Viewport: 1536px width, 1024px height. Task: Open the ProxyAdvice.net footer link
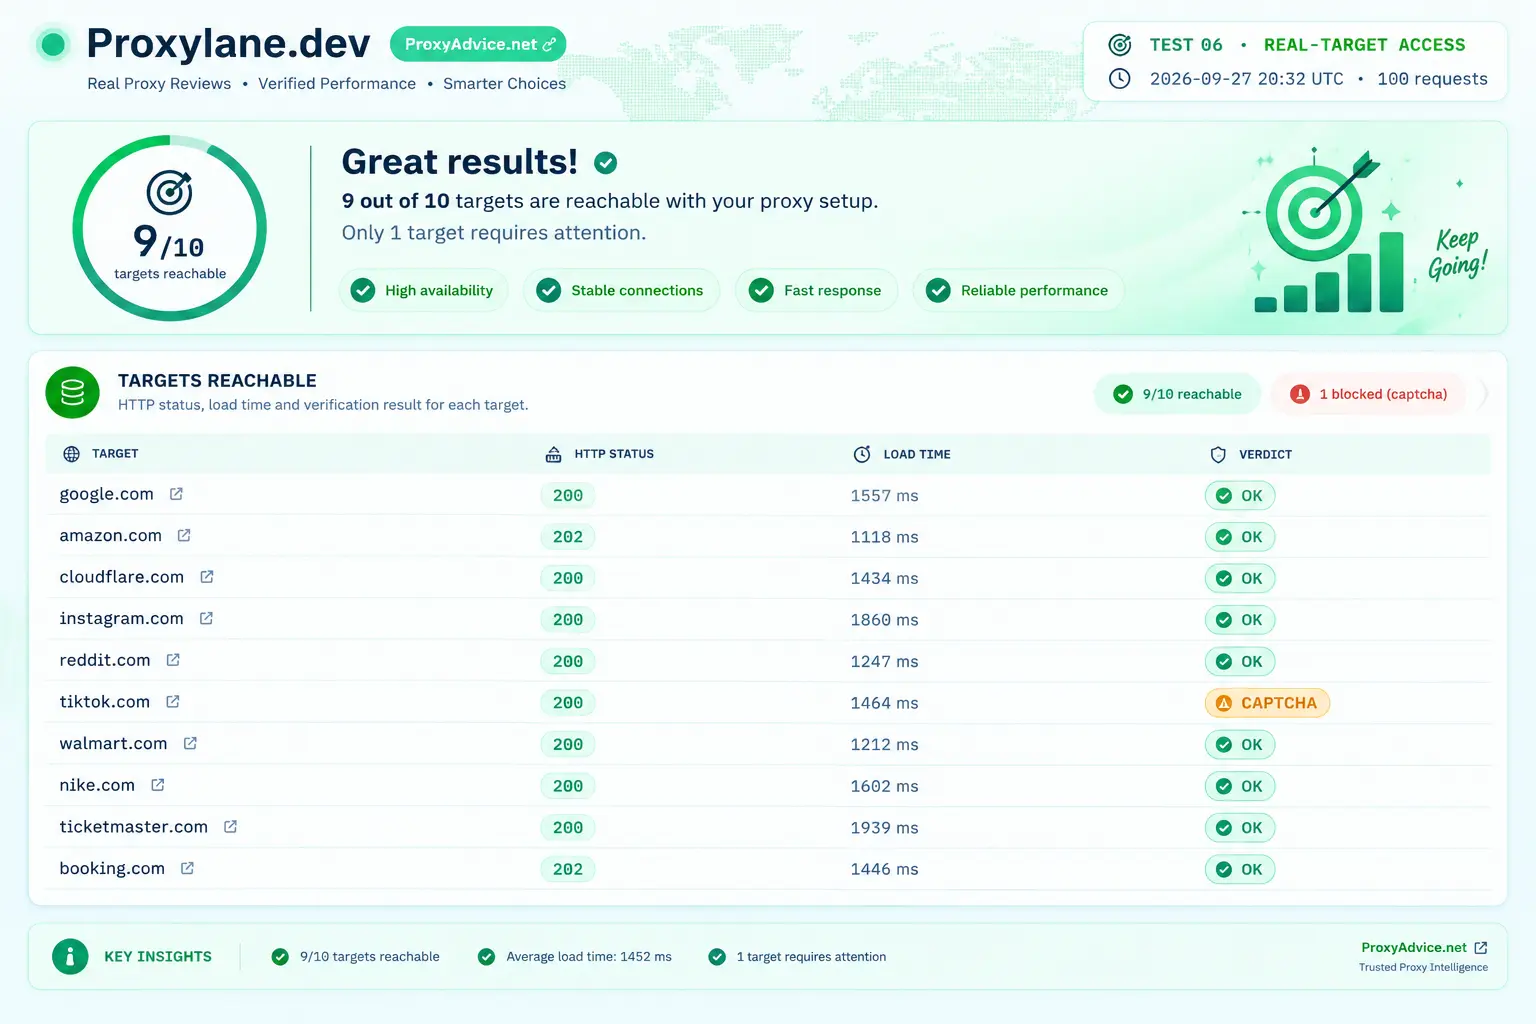pos(1413,947)
